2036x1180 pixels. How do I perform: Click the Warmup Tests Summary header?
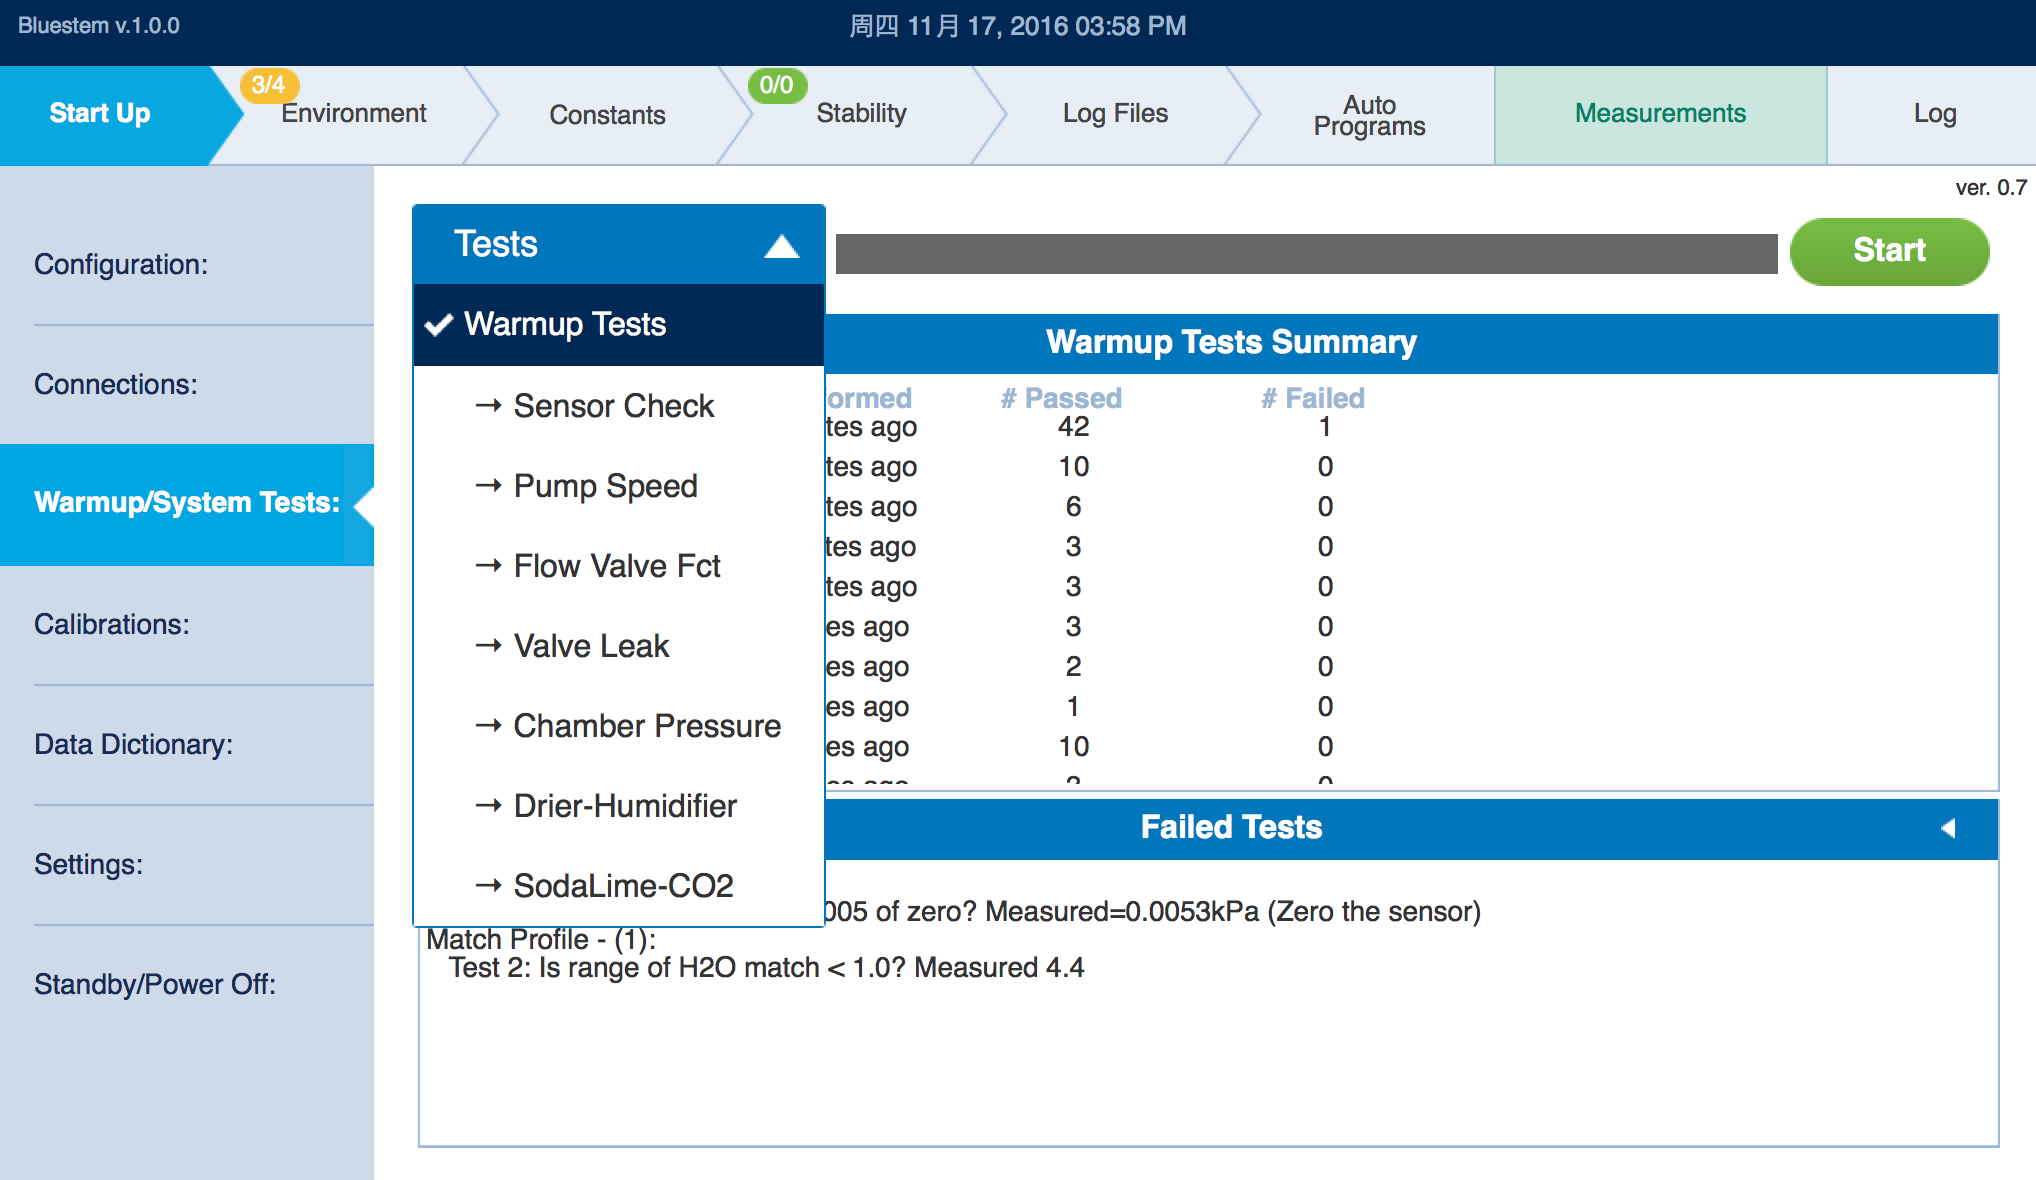1230,343
